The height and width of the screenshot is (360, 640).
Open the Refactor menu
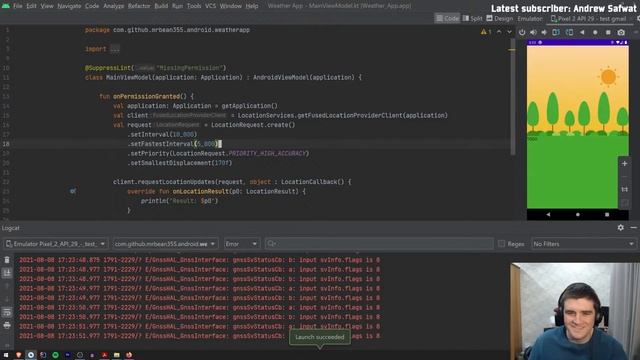click(x=139, y=6)
